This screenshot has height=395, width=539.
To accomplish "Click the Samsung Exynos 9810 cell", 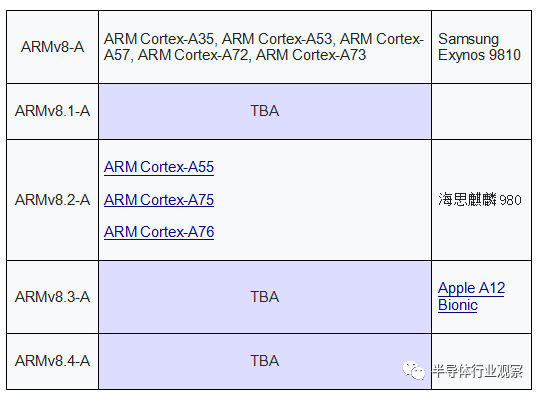I will (x=481, y=47).
